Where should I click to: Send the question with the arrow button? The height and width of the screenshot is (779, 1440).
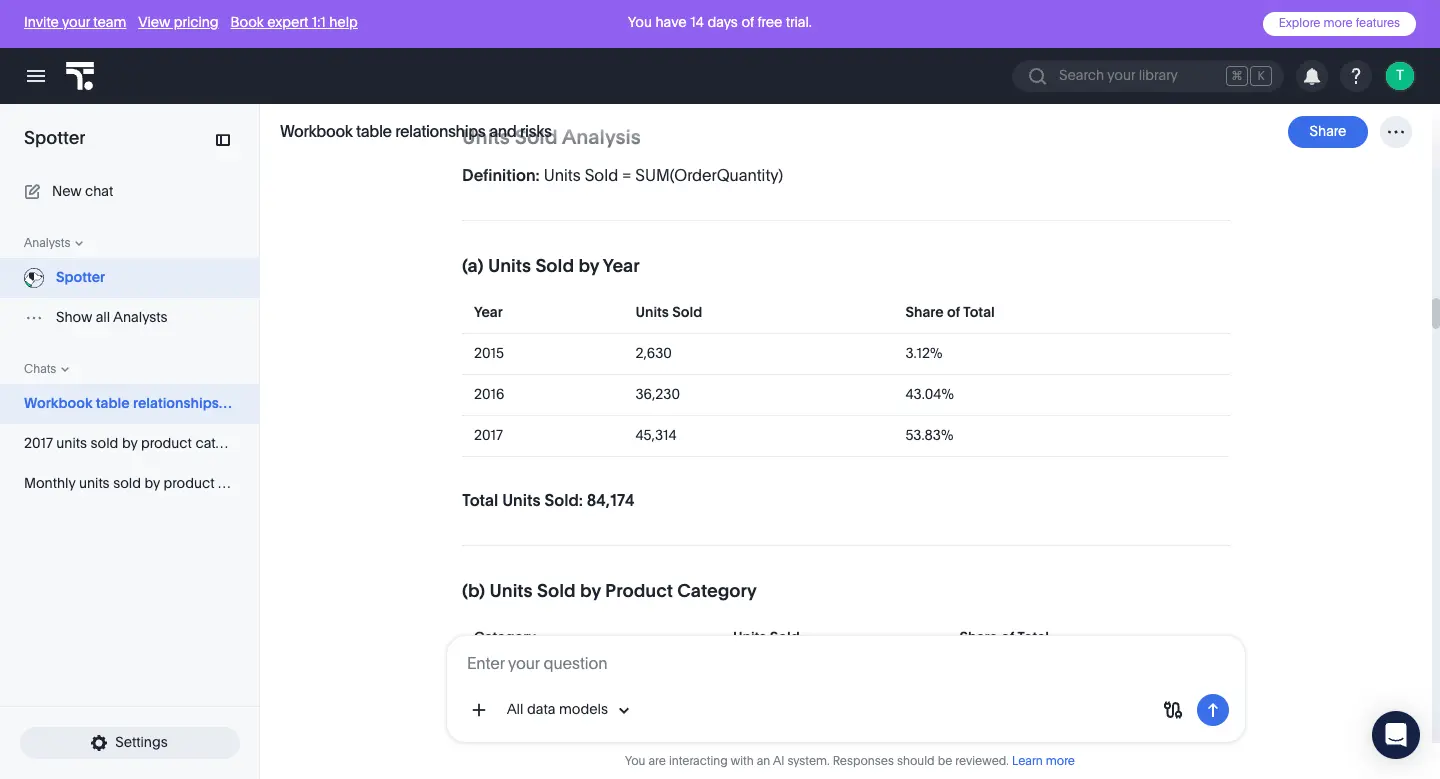click(x=1213, y=710)
